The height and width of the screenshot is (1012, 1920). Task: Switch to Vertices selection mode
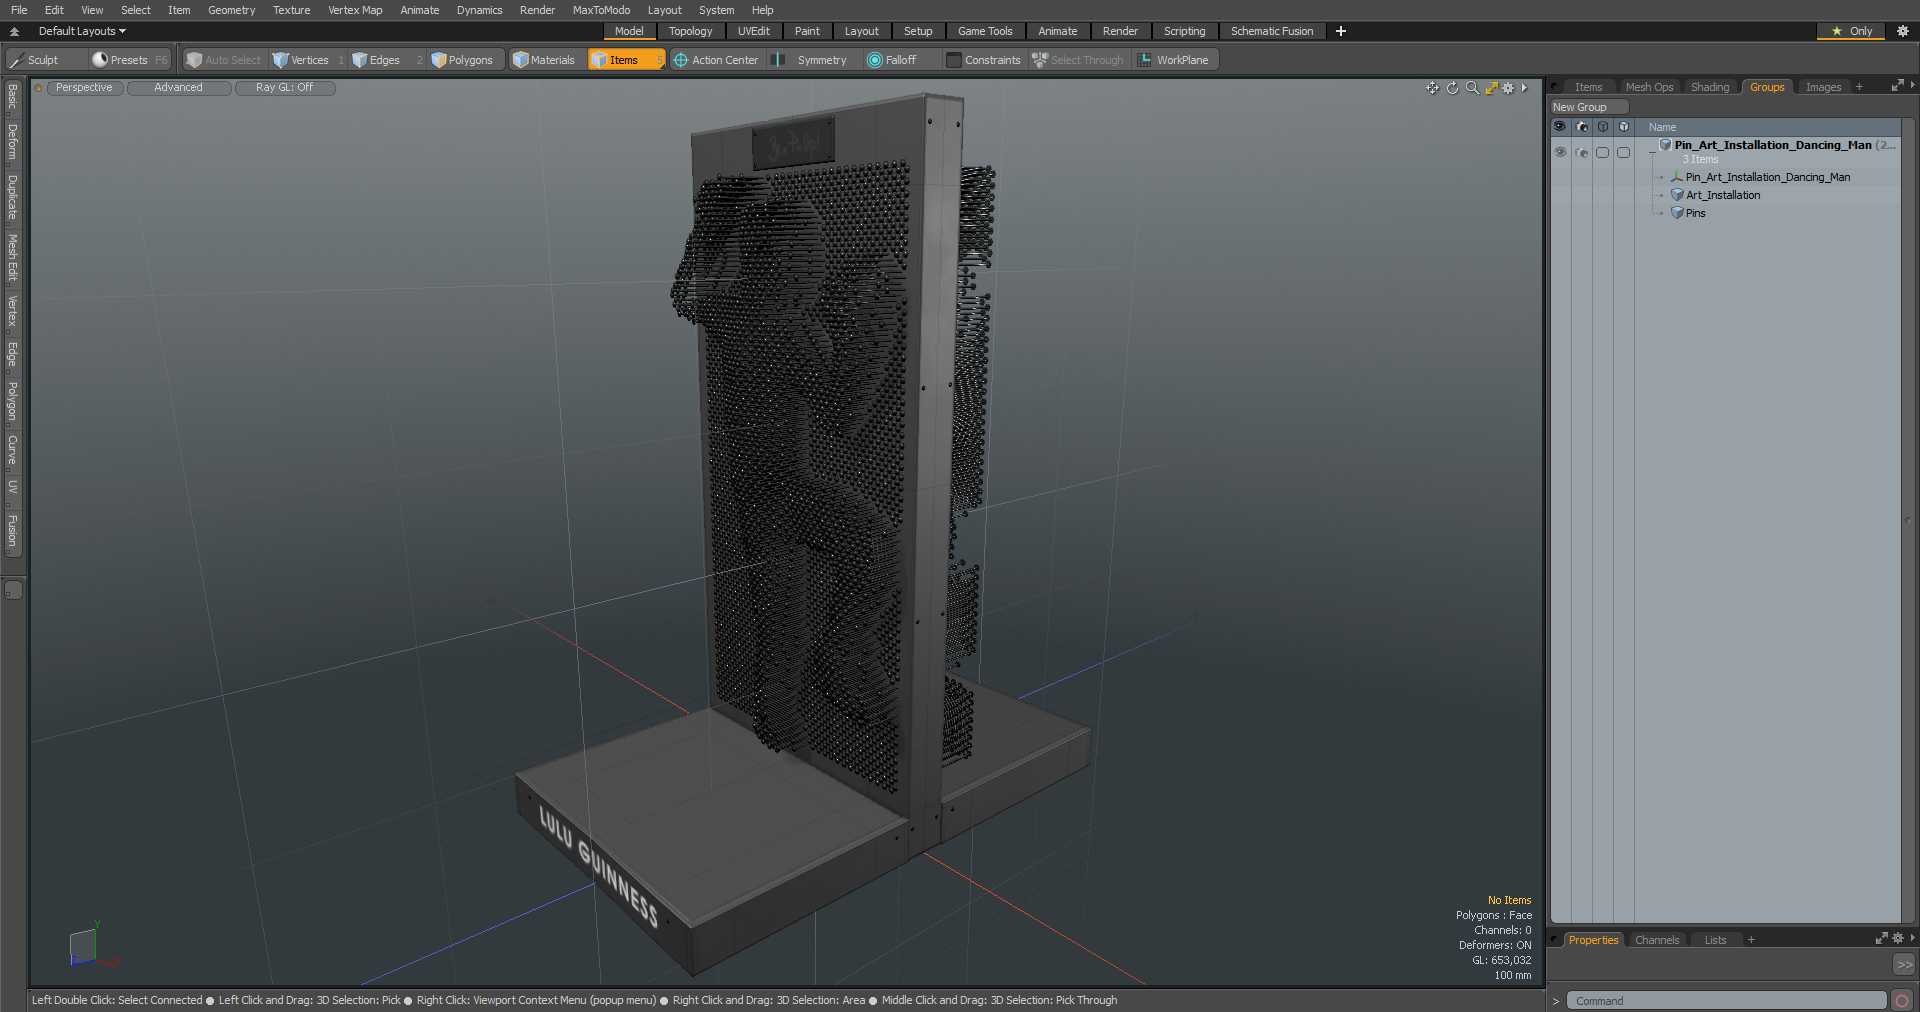click(301, 60)
